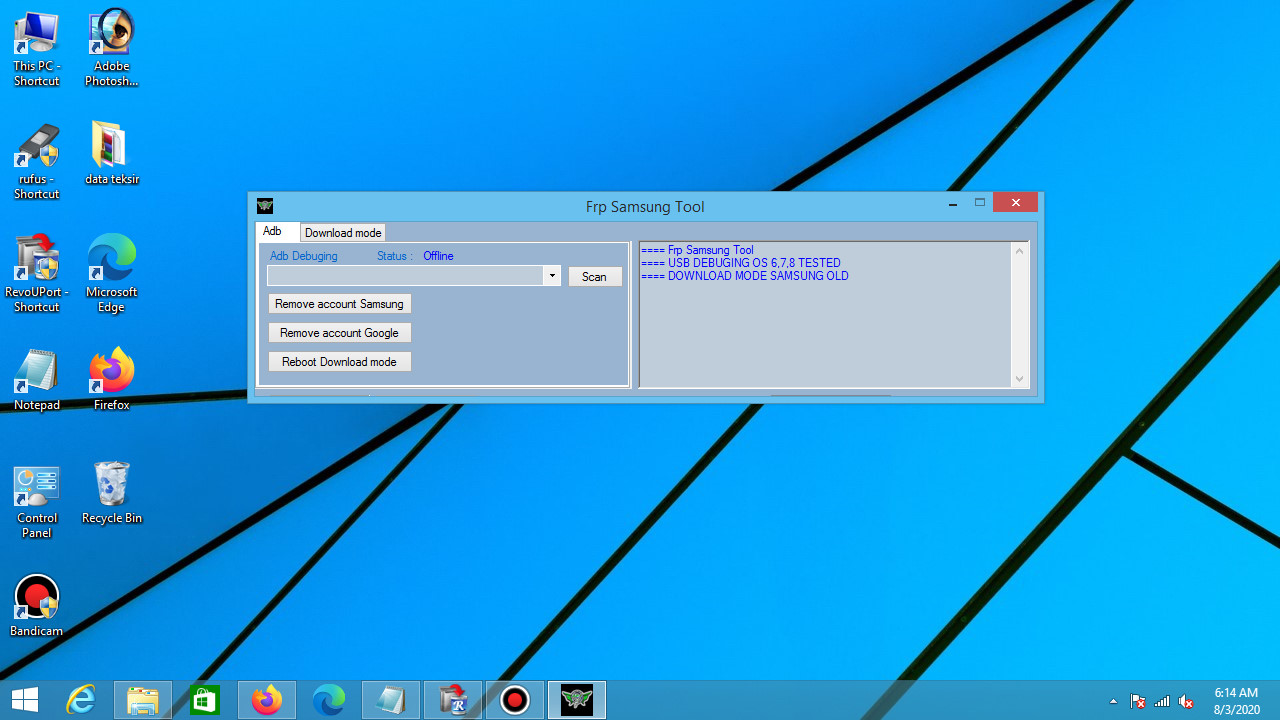The image size is (1280, 720).
Task: Open Notepad from the taskbar
Action: 391,700
